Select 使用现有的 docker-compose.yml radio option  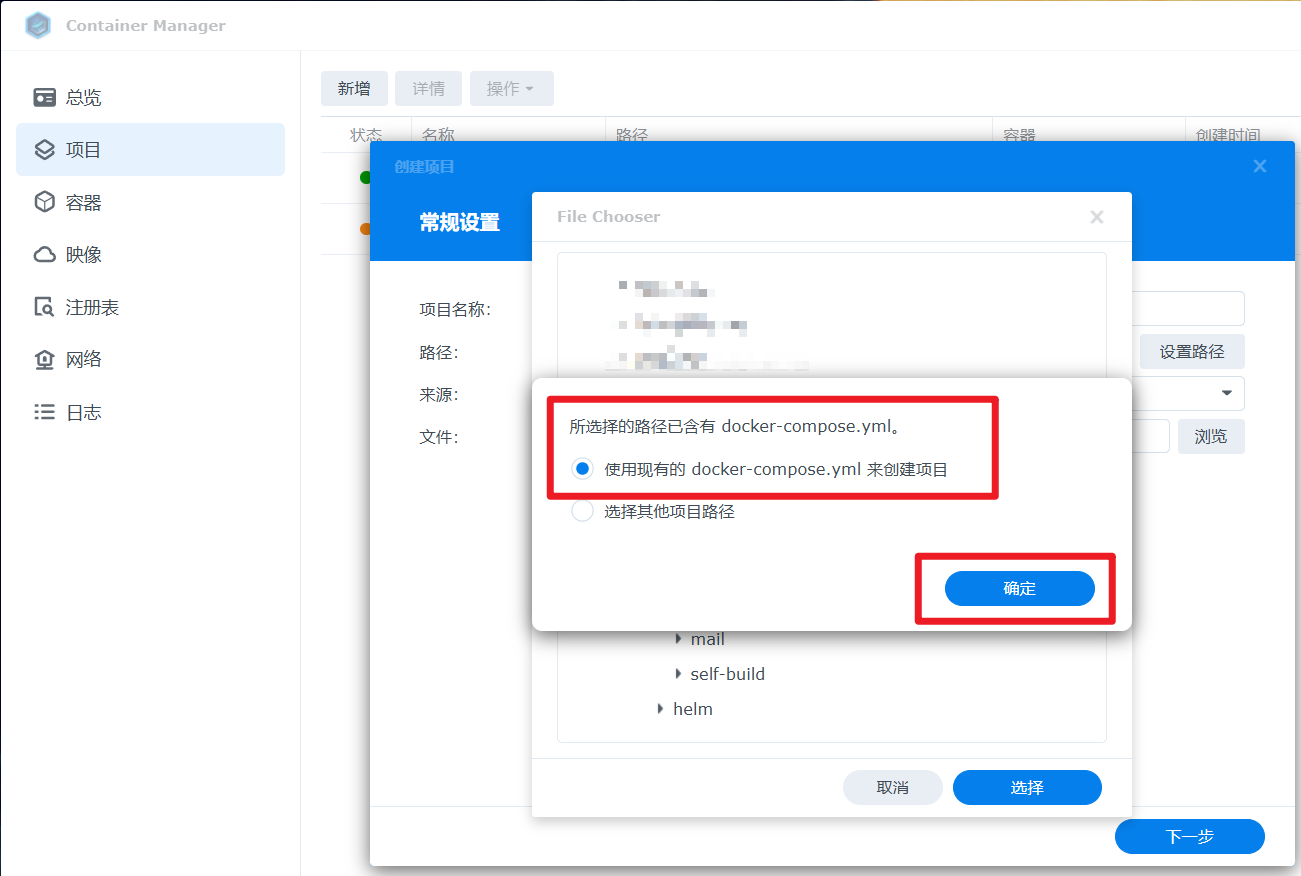[x=582, y=469]
